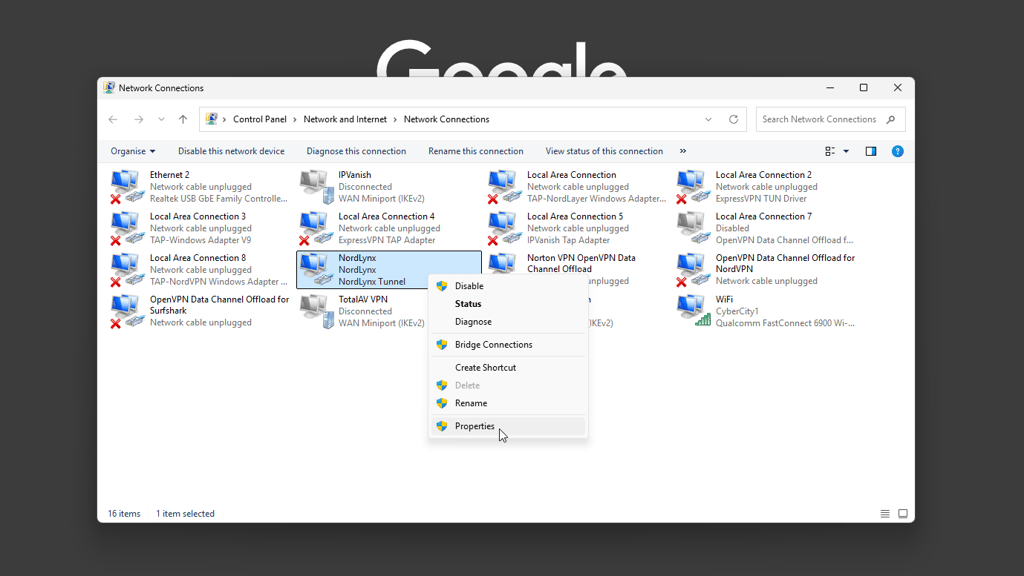Select the Local Area Connection 2 icon
Viewport: 1024px width, 576px height.
(694, 186)
